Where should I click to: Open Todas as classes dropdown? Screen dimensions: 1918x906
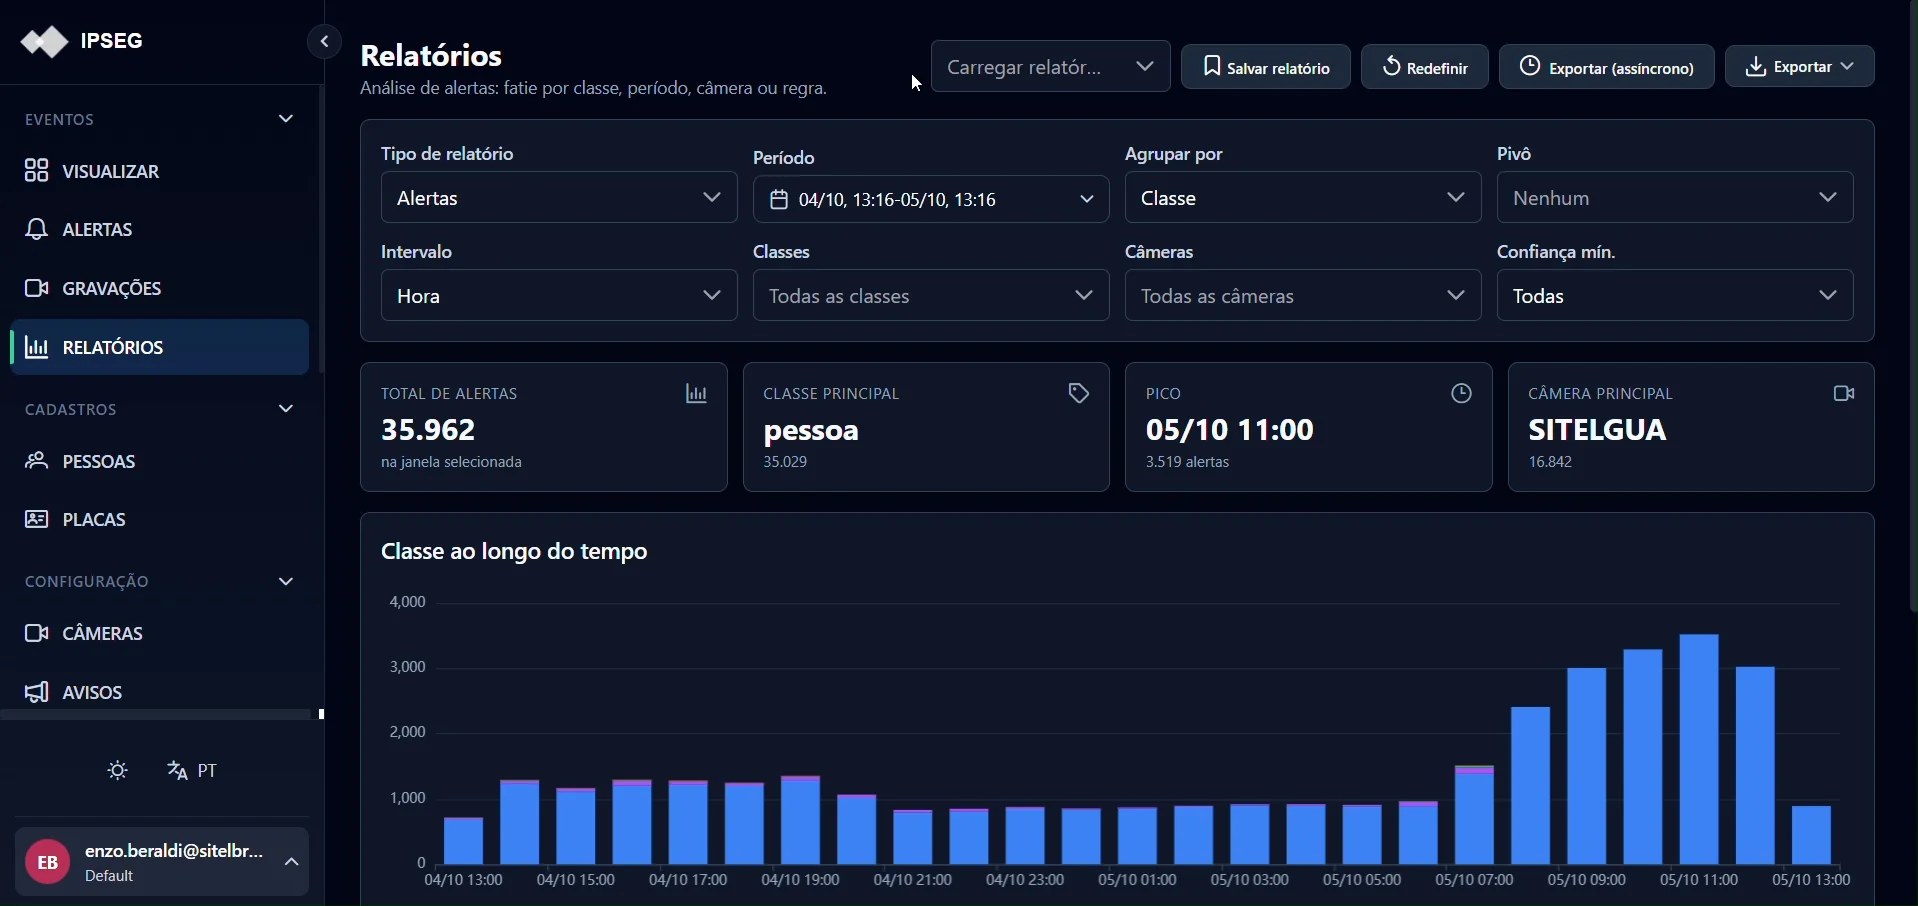(x=931, y=296)
